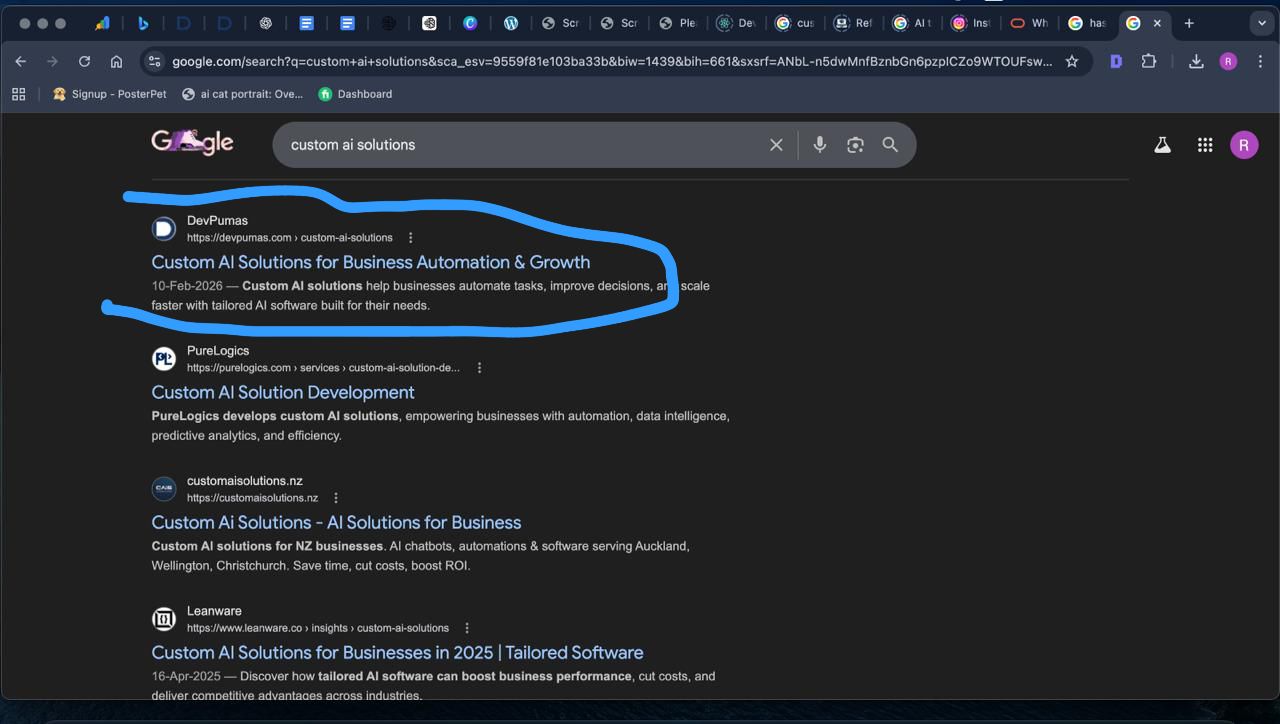The image size is (1280, 724).
Task: Click the PureLogics favicon
Action: point(164,359)
